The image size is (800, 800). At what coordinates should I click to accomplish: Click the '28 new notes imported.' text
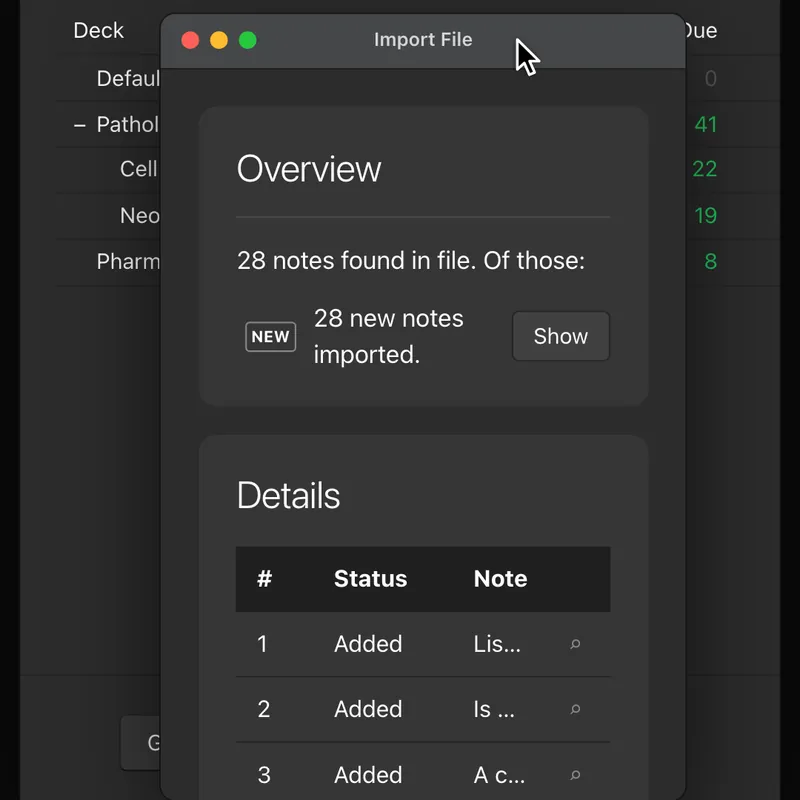[x=388, y=336]
